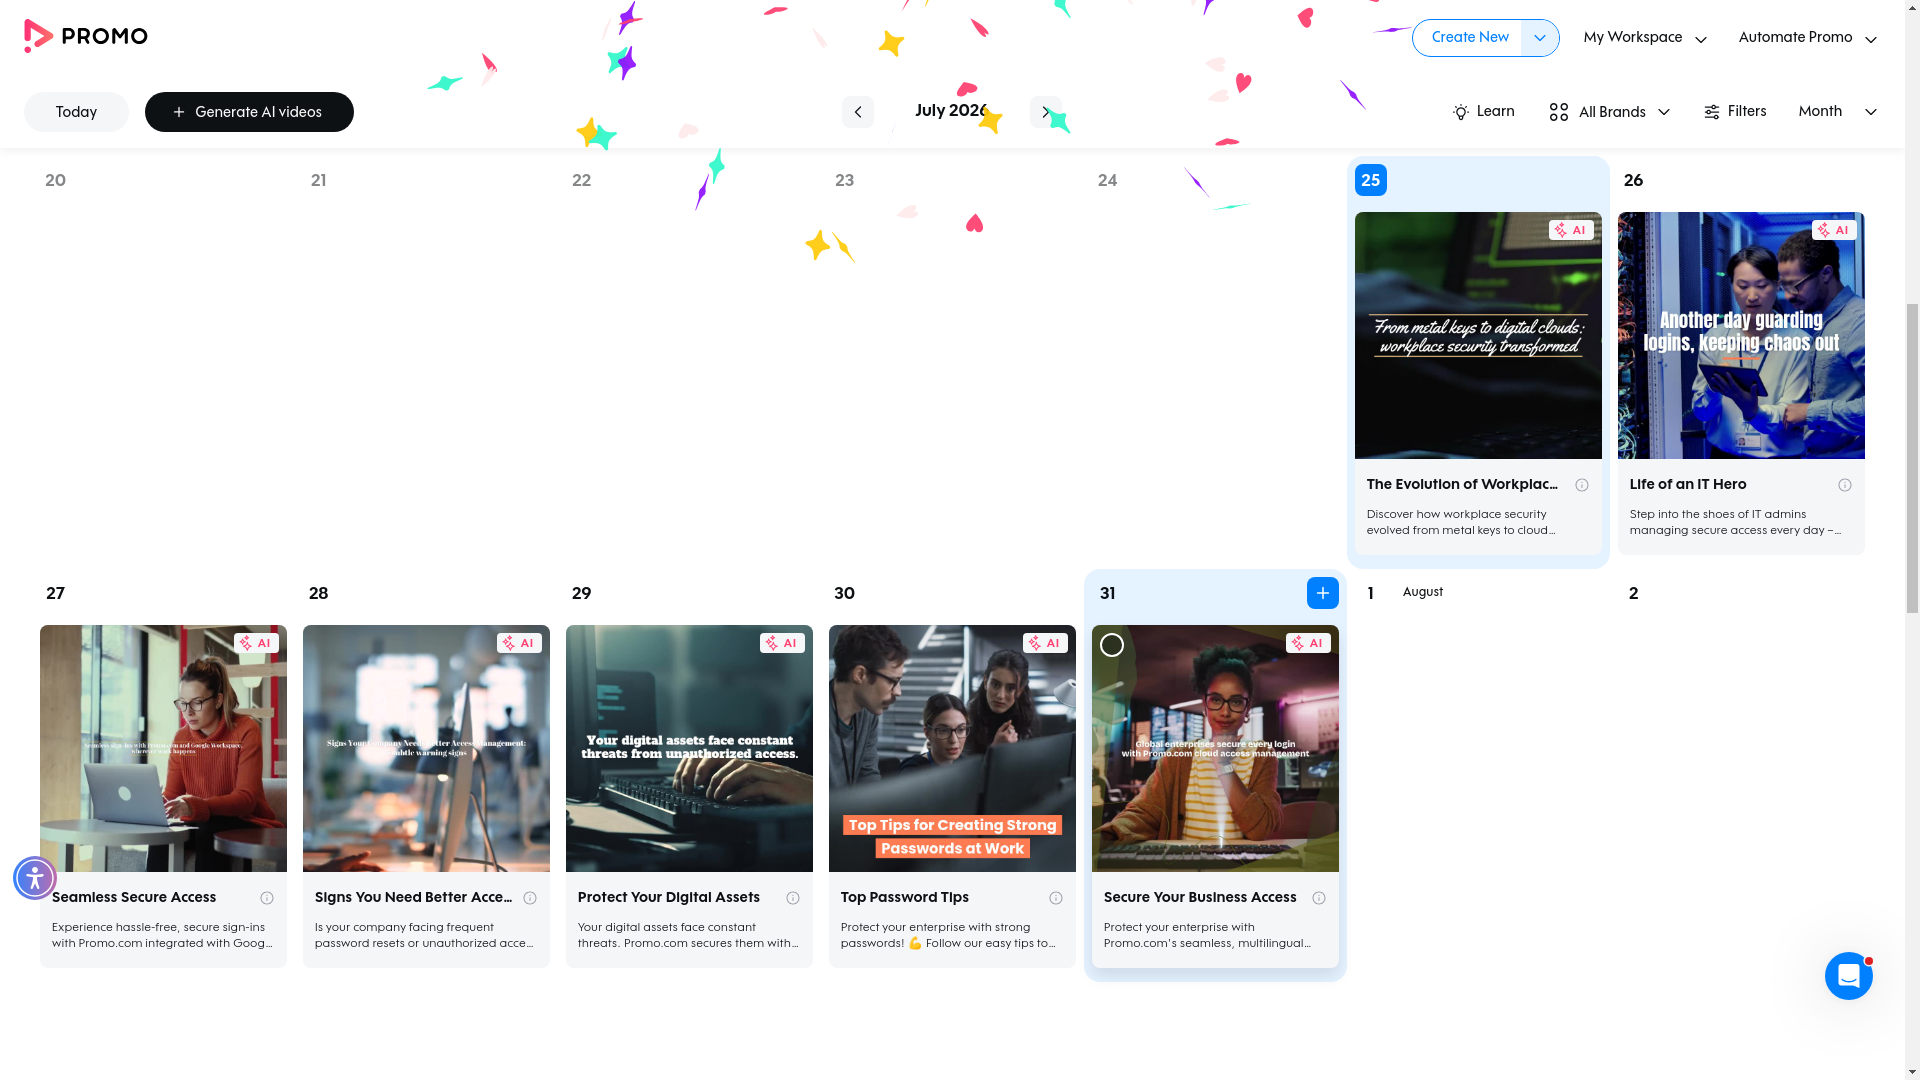1920x1080 pixels.
Task: Click the 'Seamless Secure Access' title
Action: click(x=134, y=898)
